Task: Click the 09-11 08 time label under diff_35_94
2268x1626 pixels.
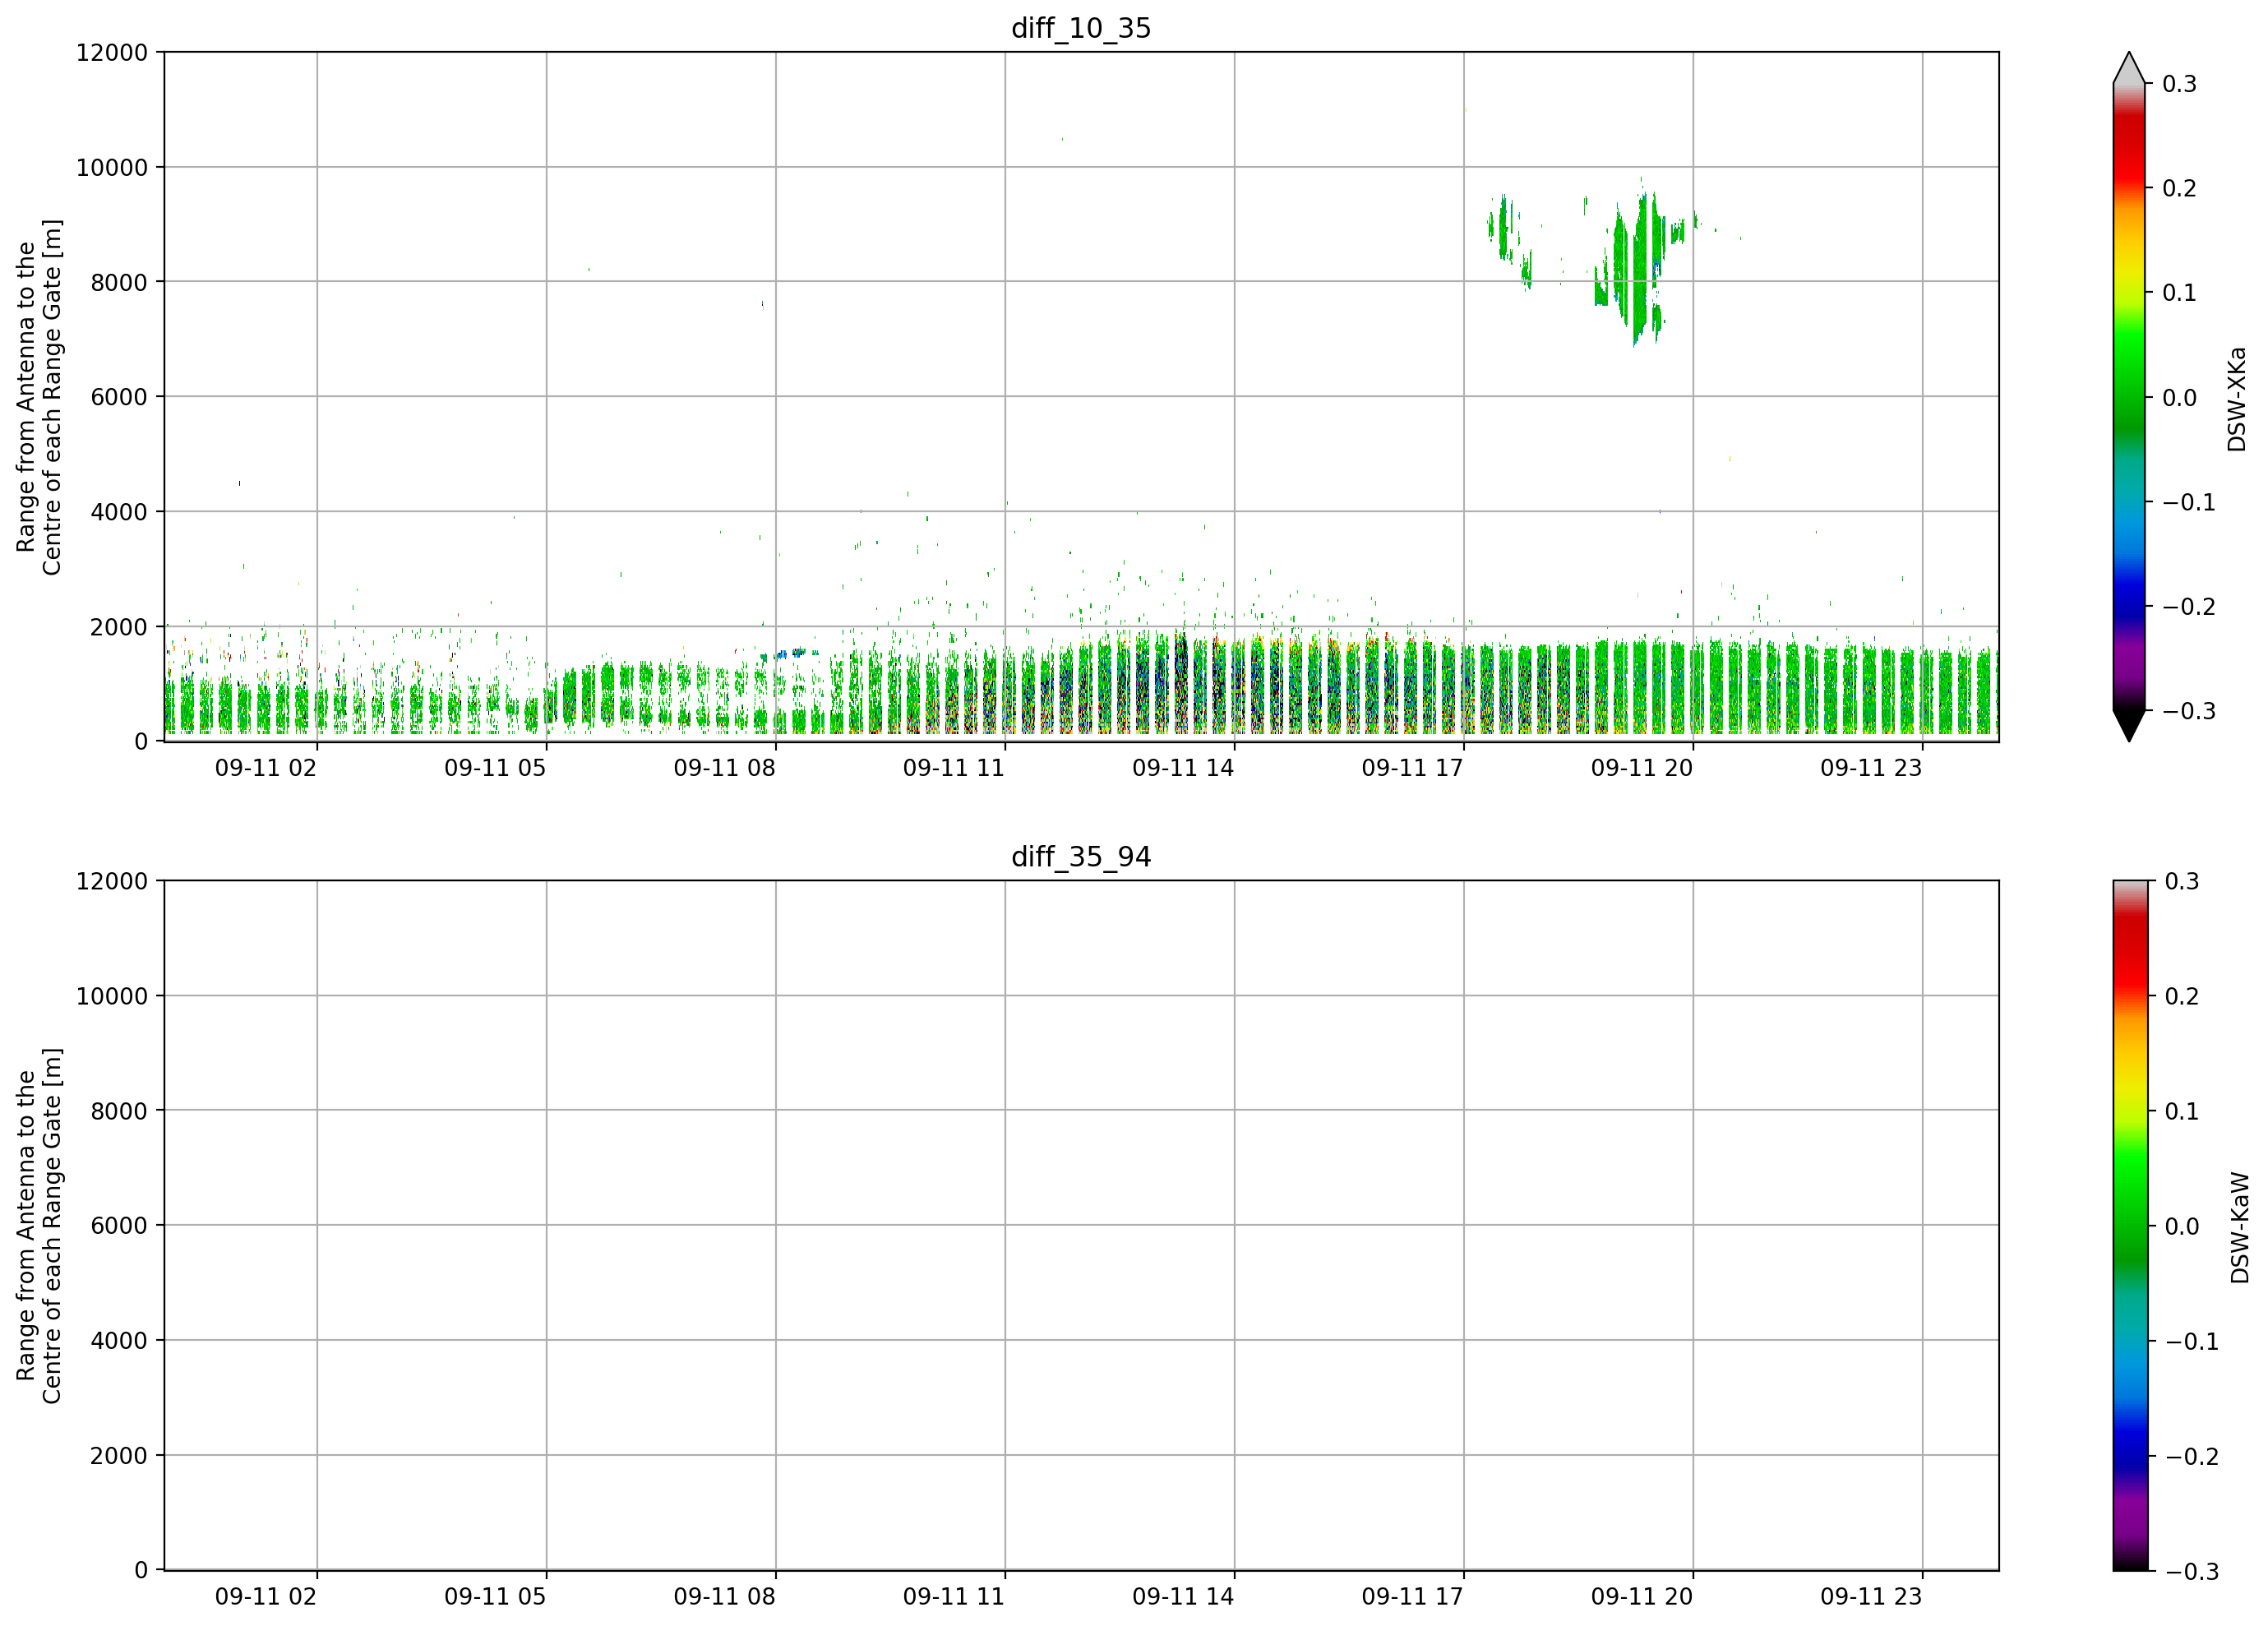Action: (x=725, y=1597)
